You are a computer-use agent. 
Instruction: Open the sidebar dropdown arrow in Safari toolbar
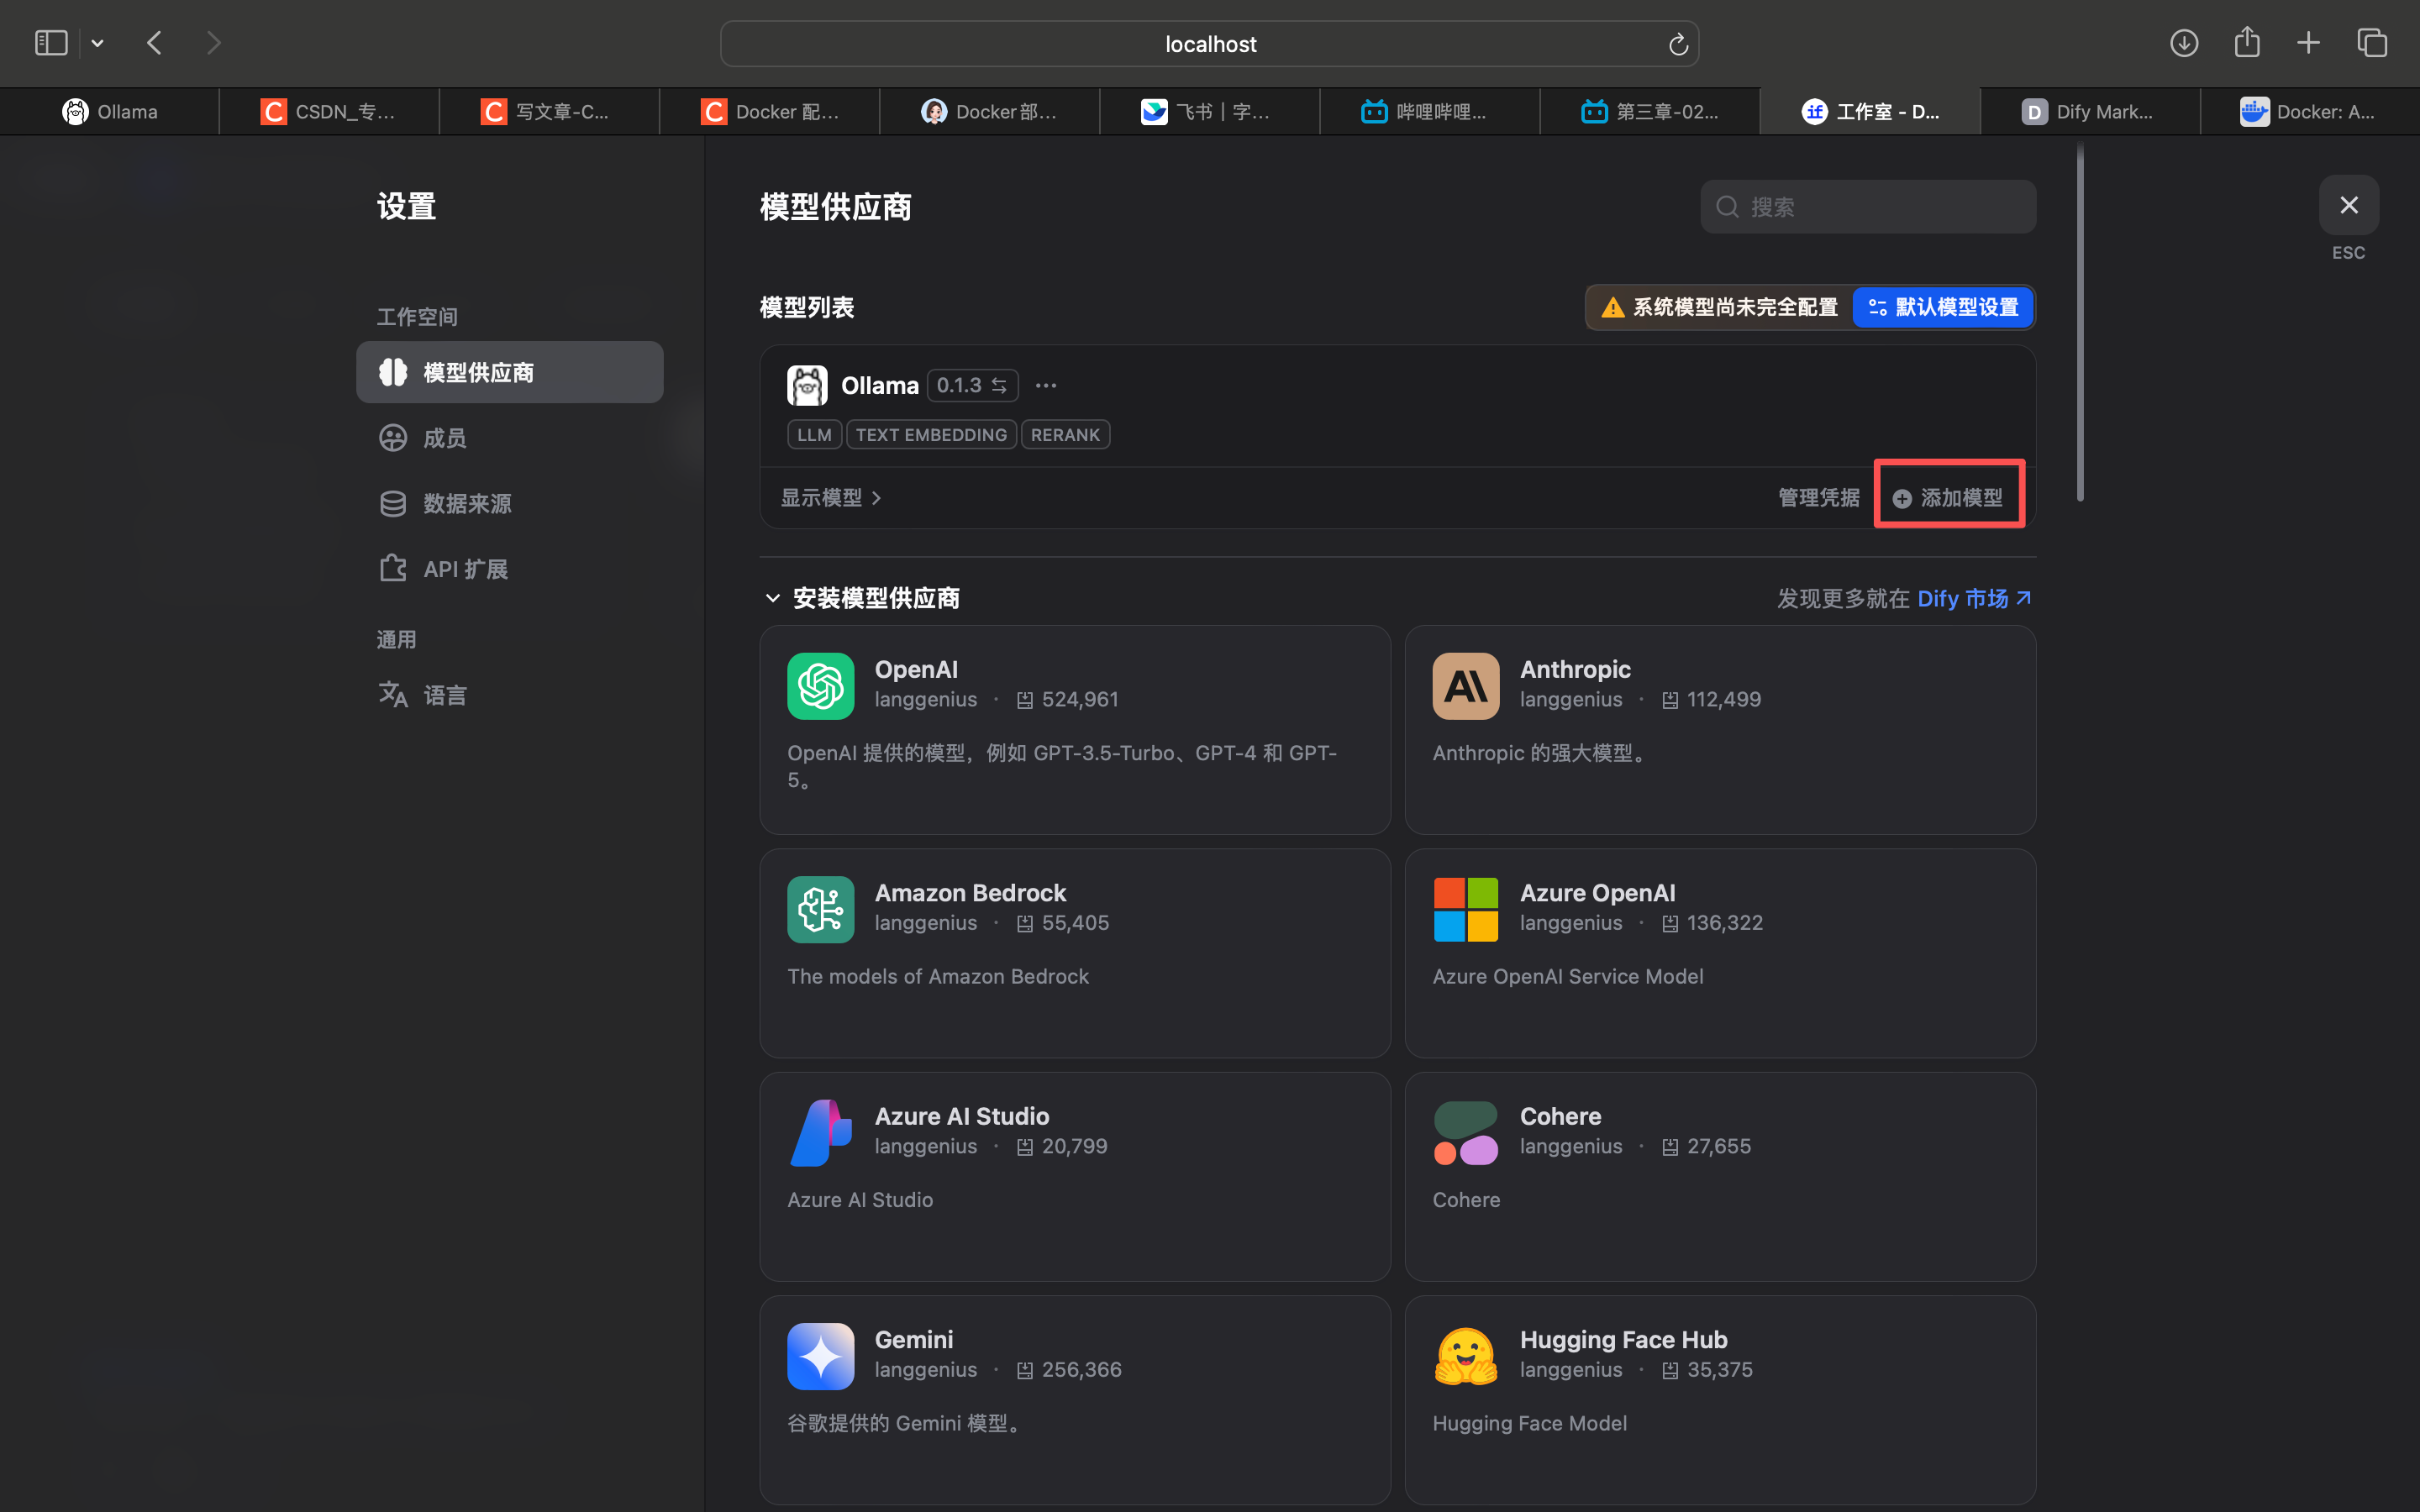[x=97, y=43]
